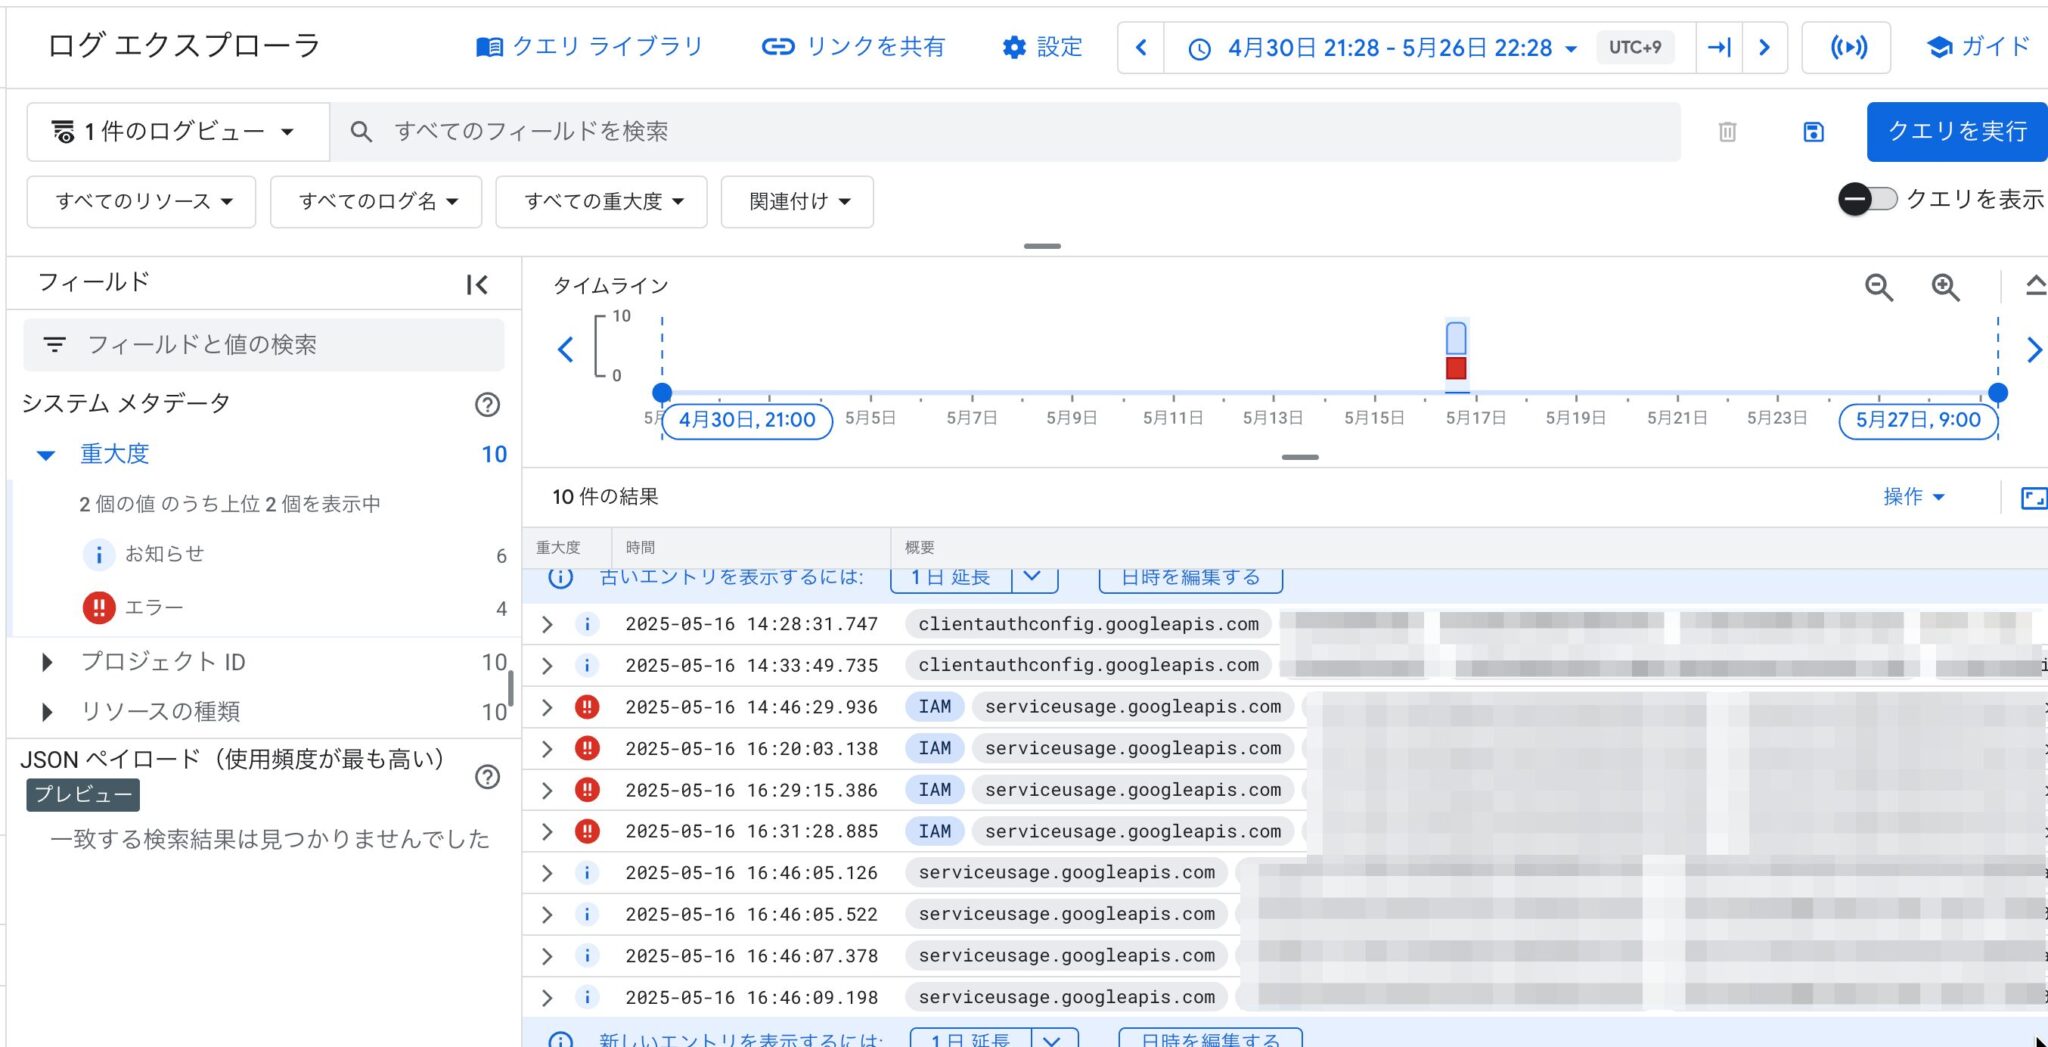Save the query using the save icon
Viewport: 2048px width, 1047px height.
1812,131
